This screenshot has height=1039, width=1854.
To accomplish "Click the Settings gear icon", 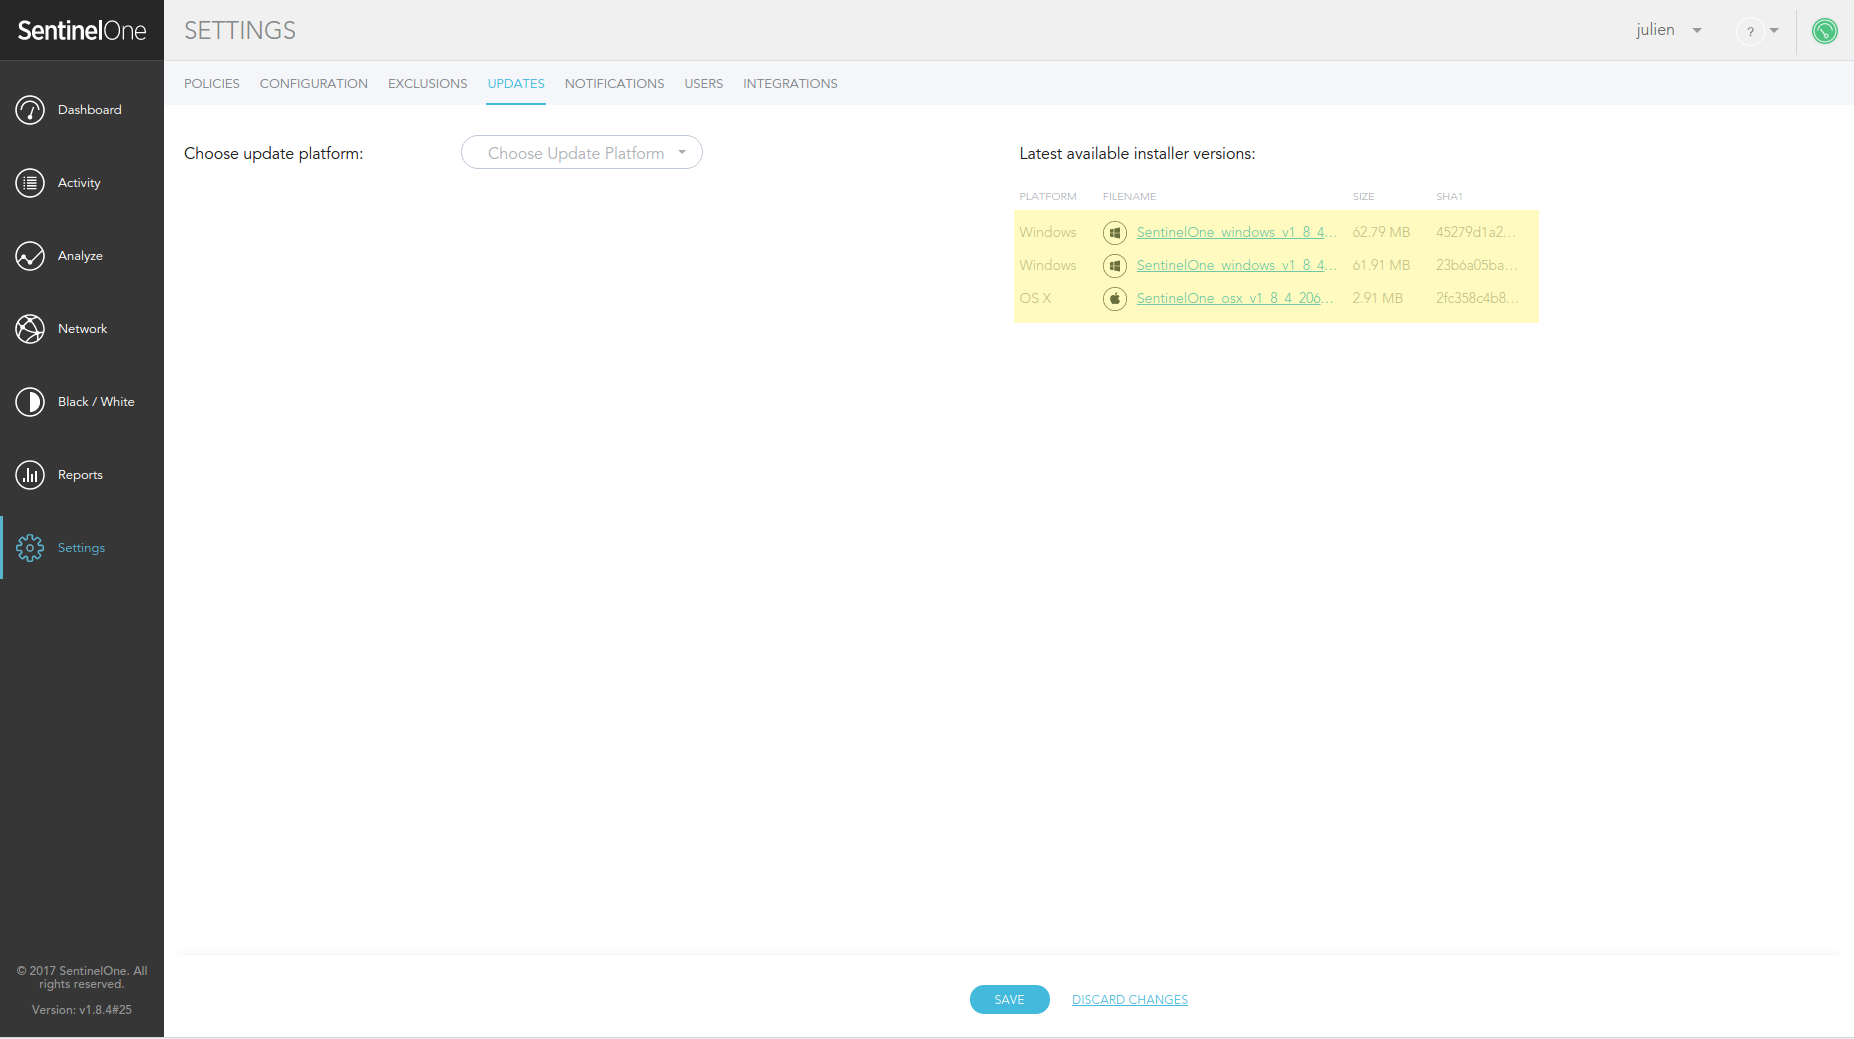I will tap(30, 548).
